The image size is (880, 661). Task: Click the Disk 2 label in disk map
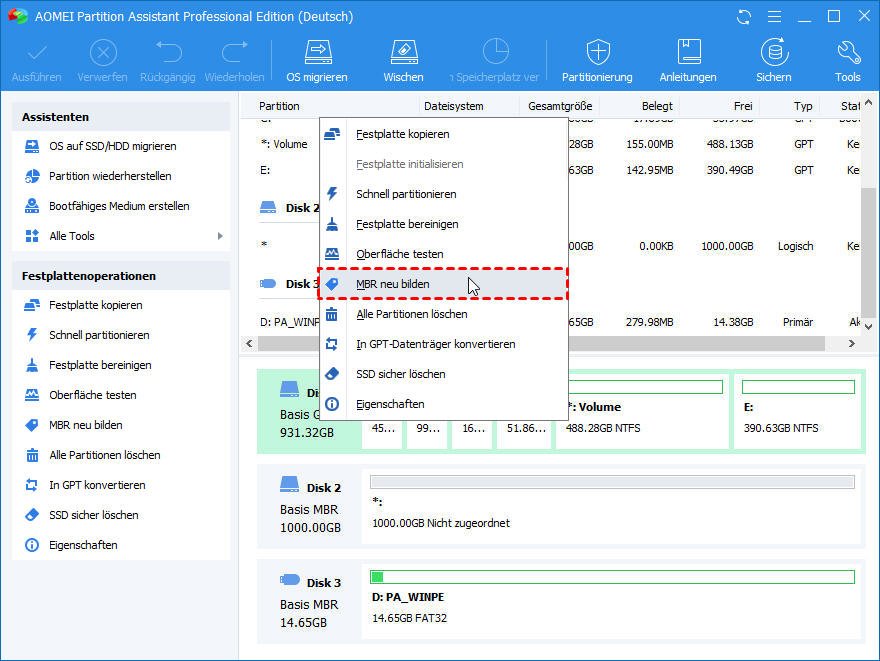tap(323, 488)
